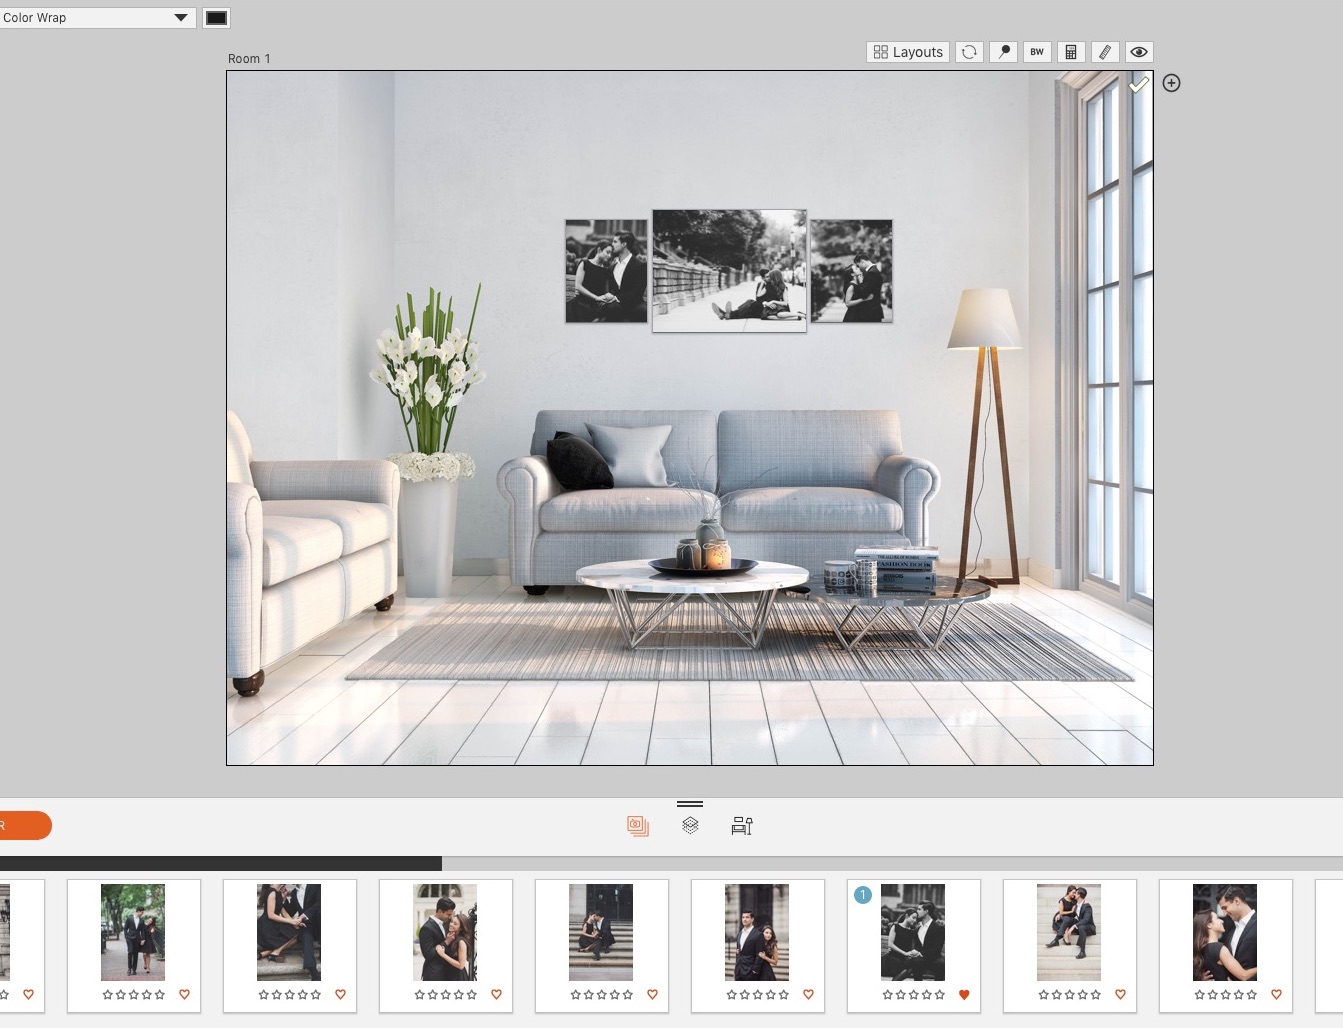This screenshot has height=1028, width=1343.
Task: Click the blue 1 badge on thumbnail
Action: [863, 895]
